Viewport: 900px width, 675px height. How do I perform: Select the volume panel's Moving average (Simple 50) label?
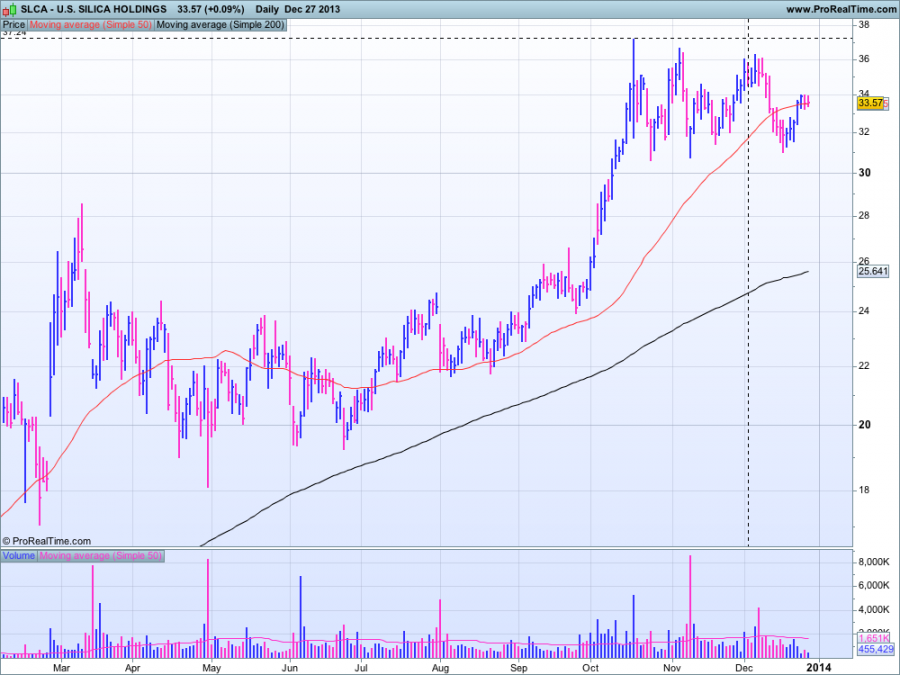[100, 556]
